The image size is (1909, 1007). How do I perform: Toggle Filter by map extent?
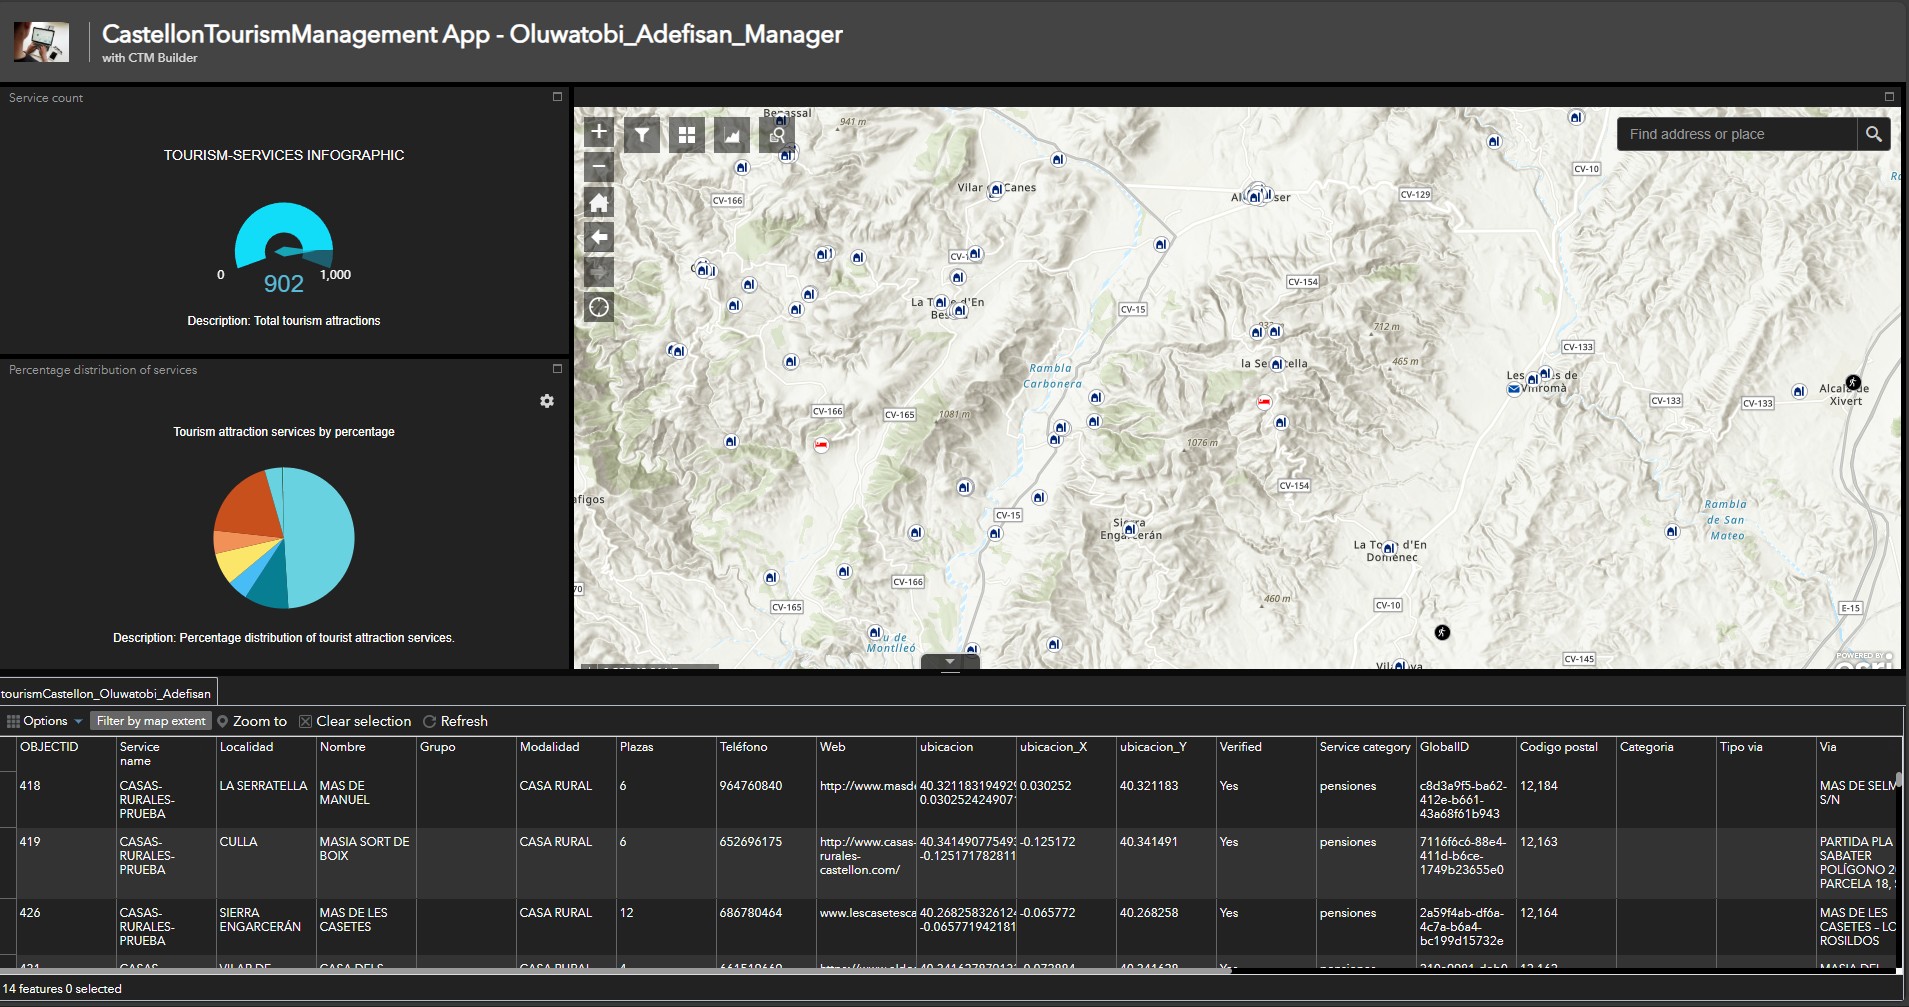click(x=151, y=721)
